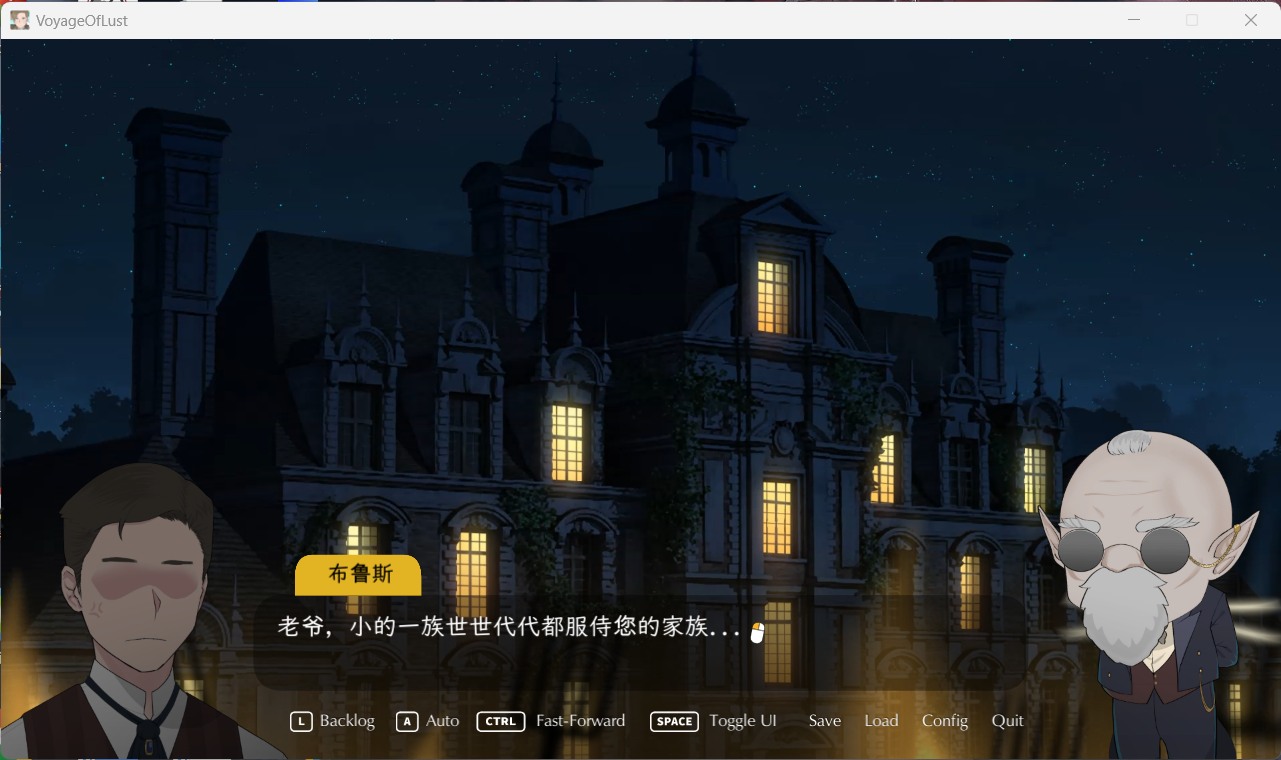Click the L key icon beside Backlog
The height and width of the screenshot is (760, 1281).
point(301,721)
